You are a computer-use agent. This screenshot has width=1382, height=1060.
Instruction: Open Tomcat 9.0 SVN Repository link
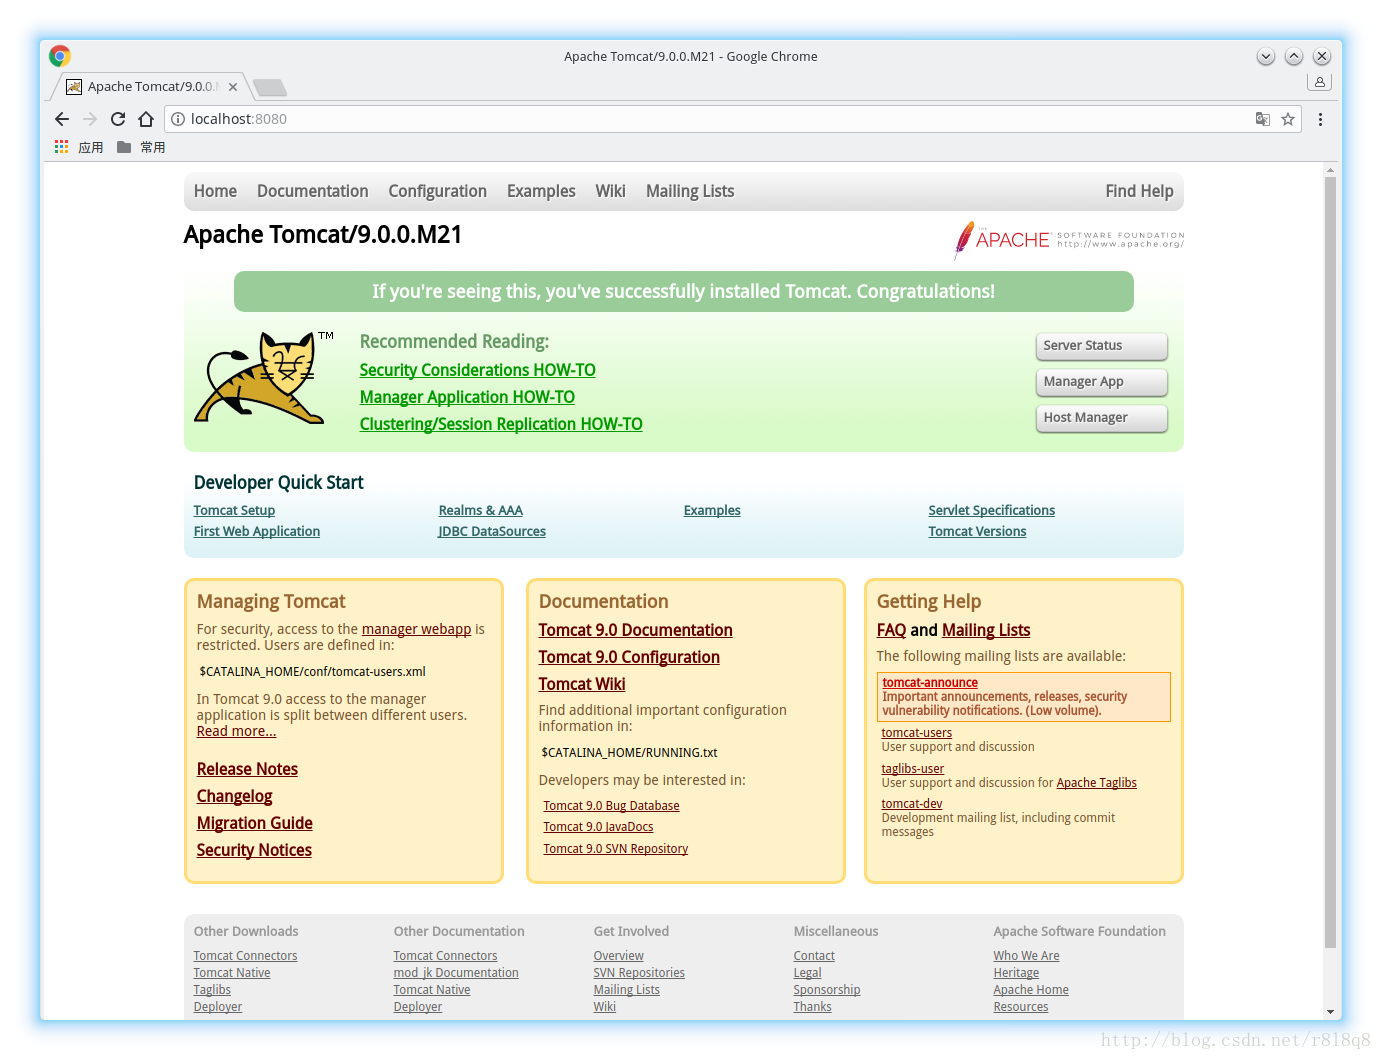click(x=615, y=849)
